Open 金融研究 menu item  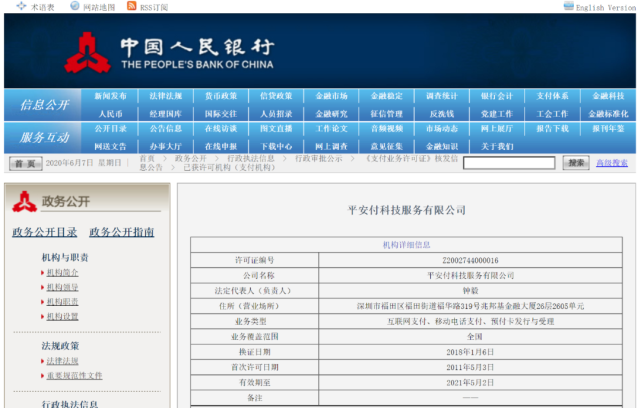[x=332, y=114]
